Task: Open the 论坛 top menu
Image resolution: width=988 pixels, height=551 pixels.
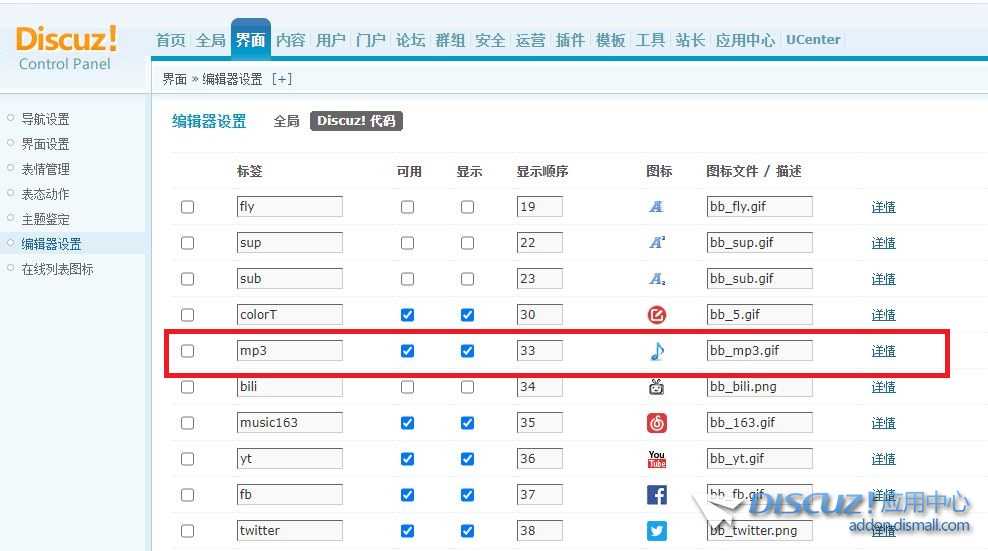Action: point(411,40)
